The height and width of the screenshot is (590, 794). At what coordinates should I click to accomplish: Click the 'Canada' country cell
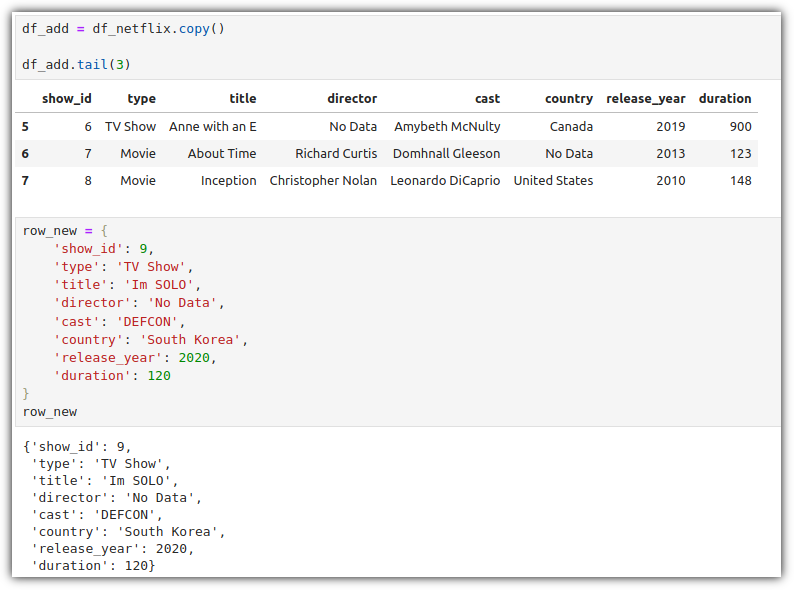click(x=571, y=127)
